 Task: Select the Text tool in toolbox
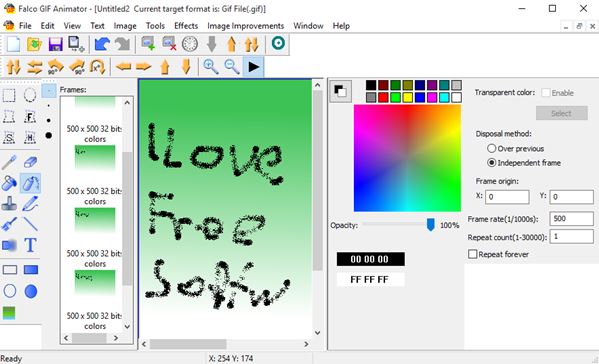(31, 245)
